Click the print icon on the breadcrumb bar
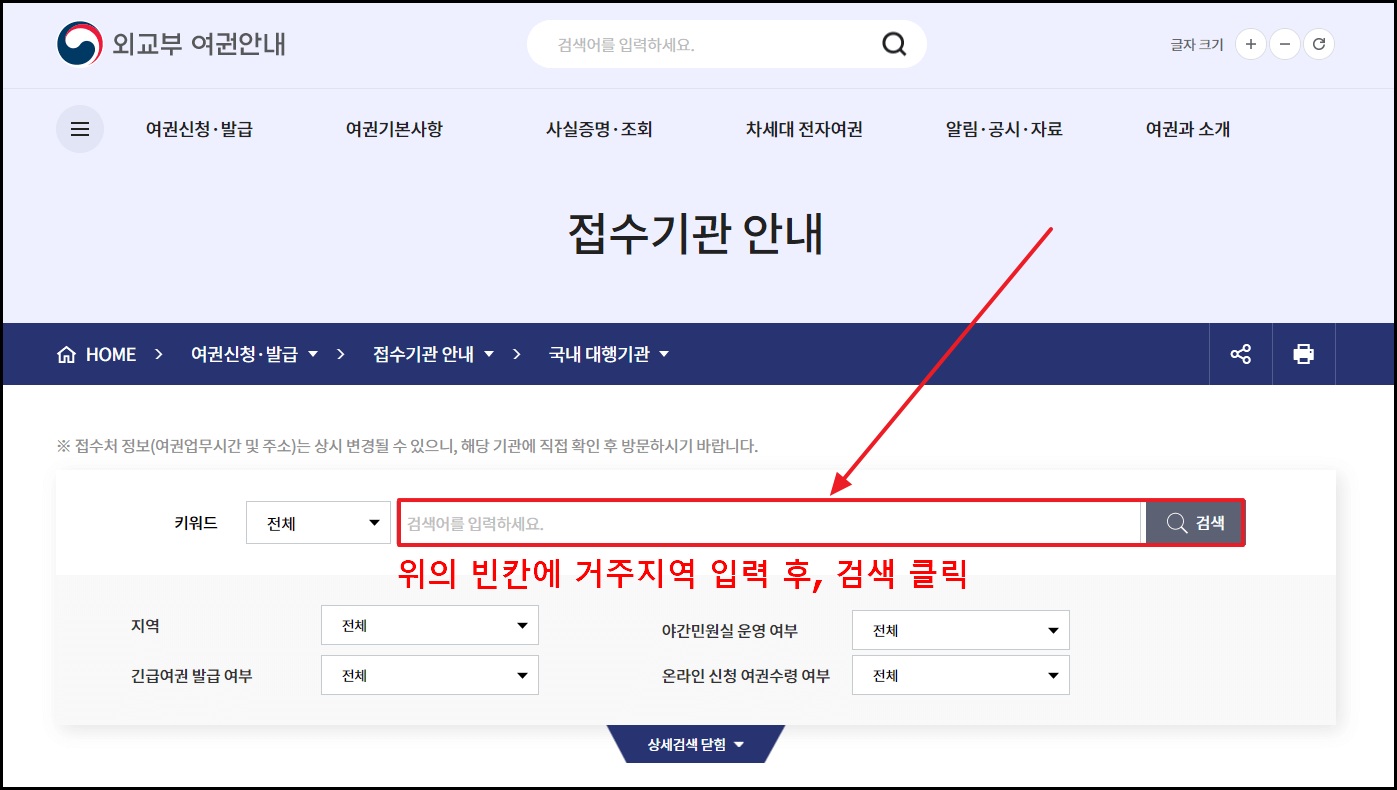The image size is (1397, 790). point(1304,354)
